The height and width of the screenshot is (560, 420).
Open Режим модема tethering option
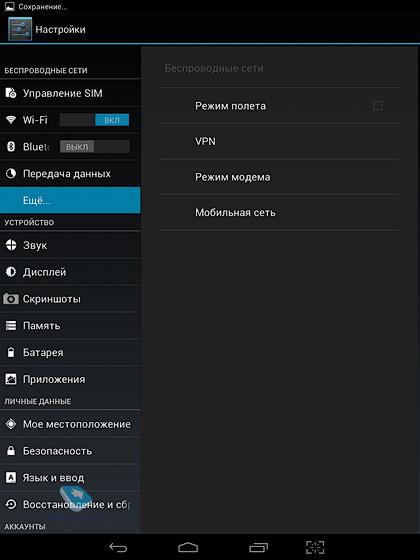point(279,177)
